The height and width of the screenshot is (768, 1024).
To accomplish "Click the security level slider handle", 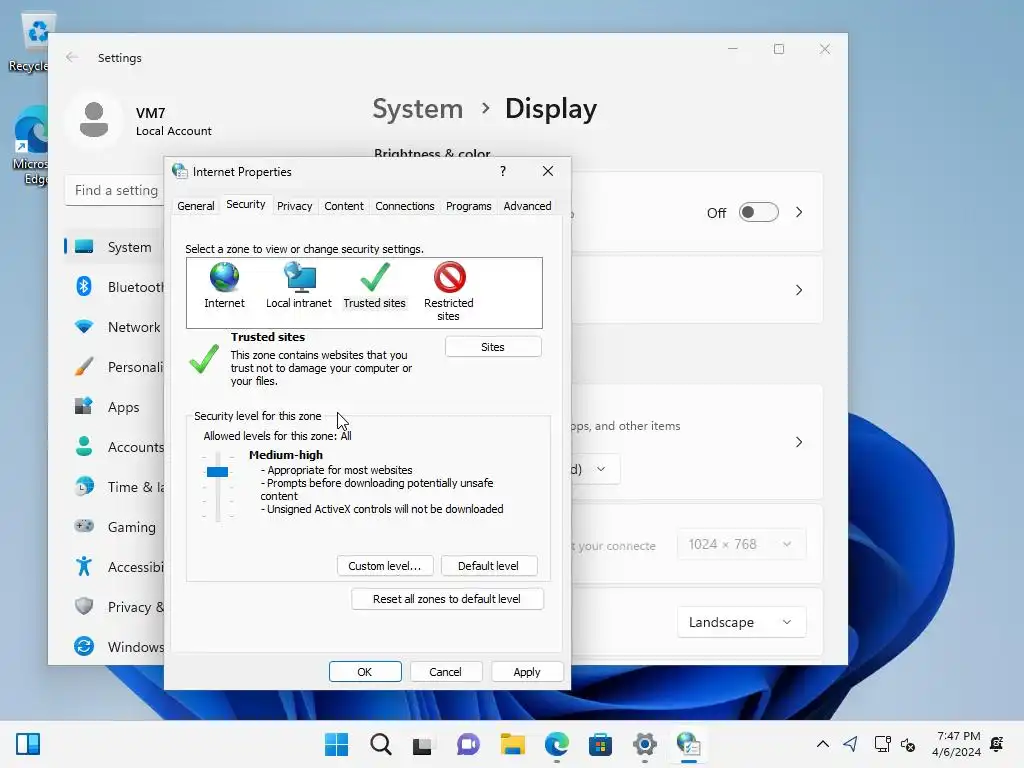I will [217, 472].
